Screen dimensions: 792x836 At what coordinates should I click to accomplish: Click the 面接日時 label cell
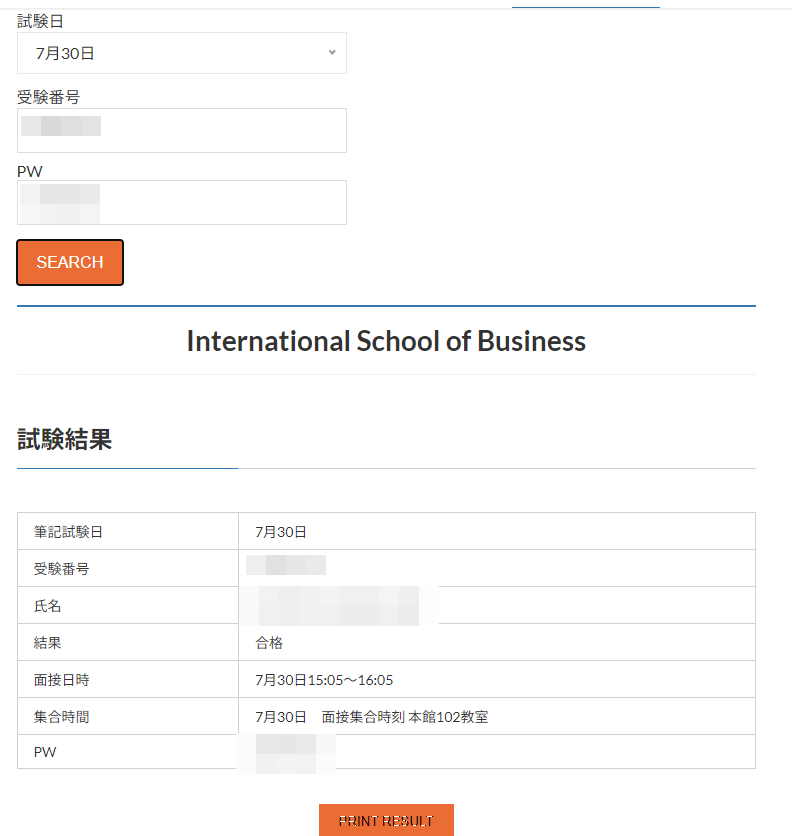tap(61, 680)
